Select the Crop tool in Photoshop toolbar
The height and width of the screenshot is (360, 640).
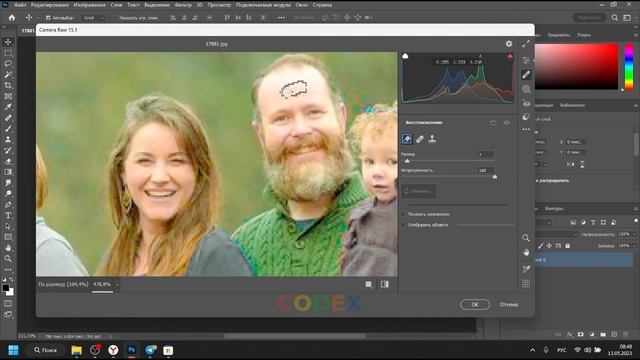(8, 86)
